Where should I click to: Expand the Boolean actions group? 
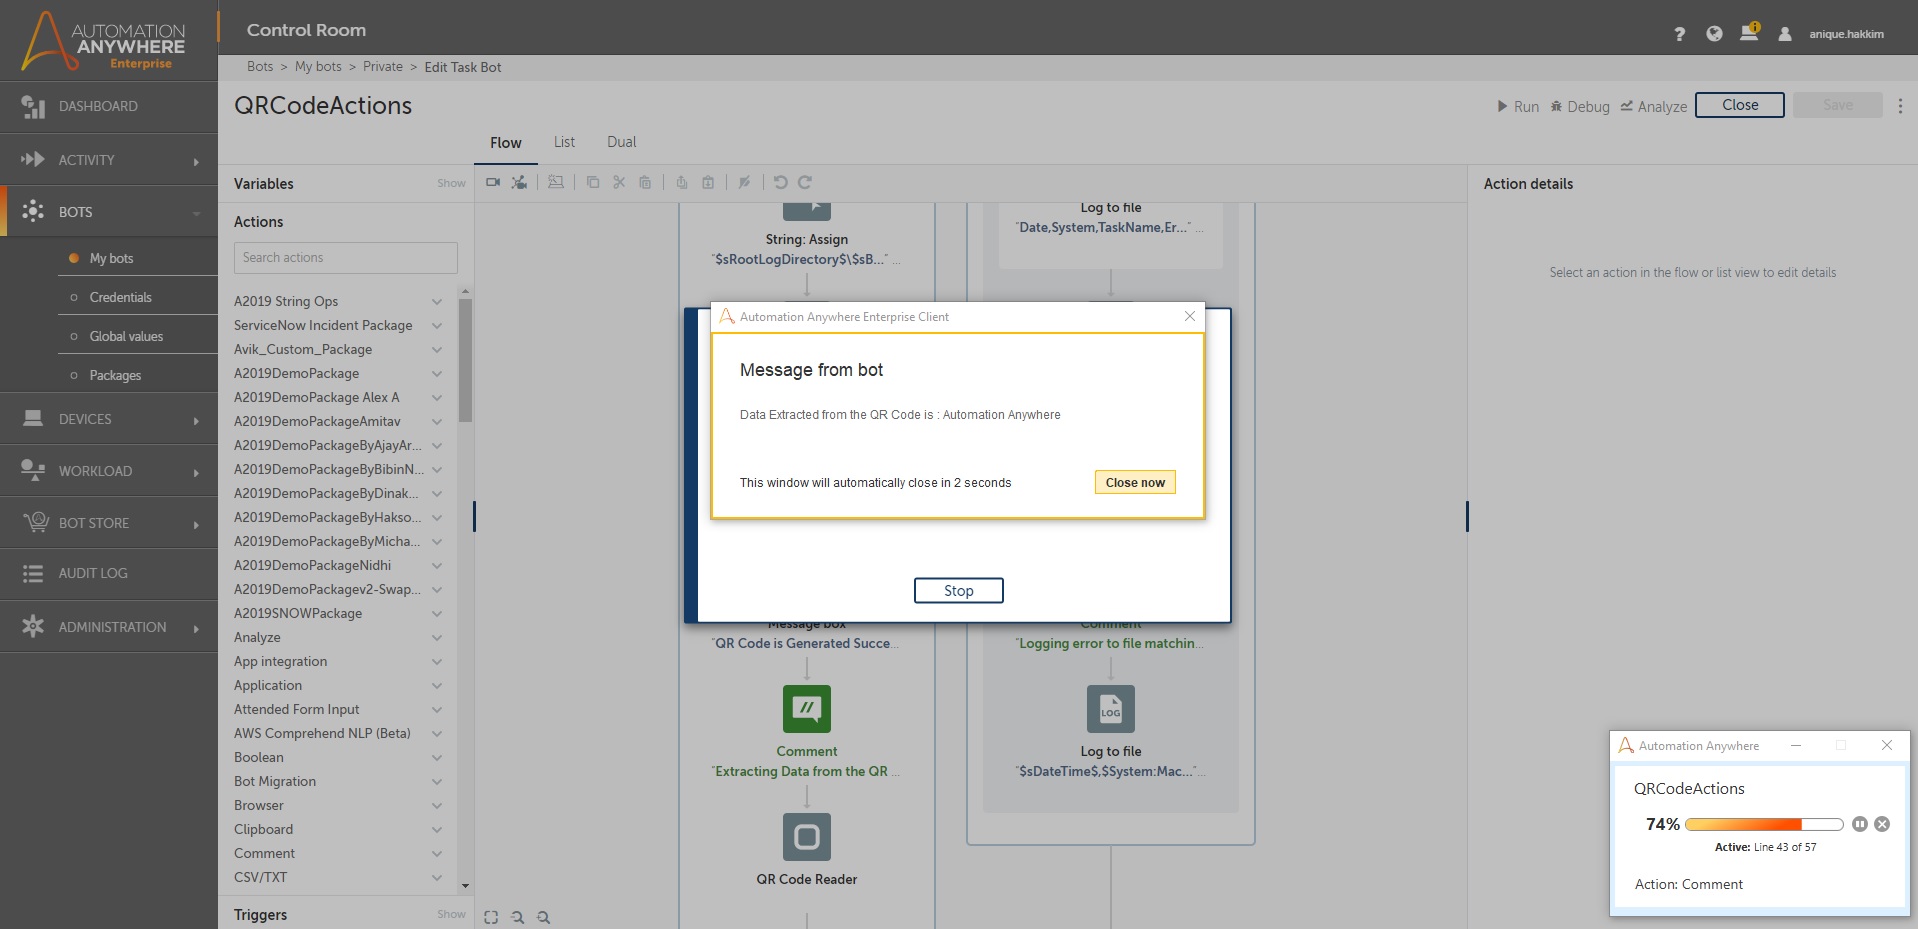[x=437, y=757]
